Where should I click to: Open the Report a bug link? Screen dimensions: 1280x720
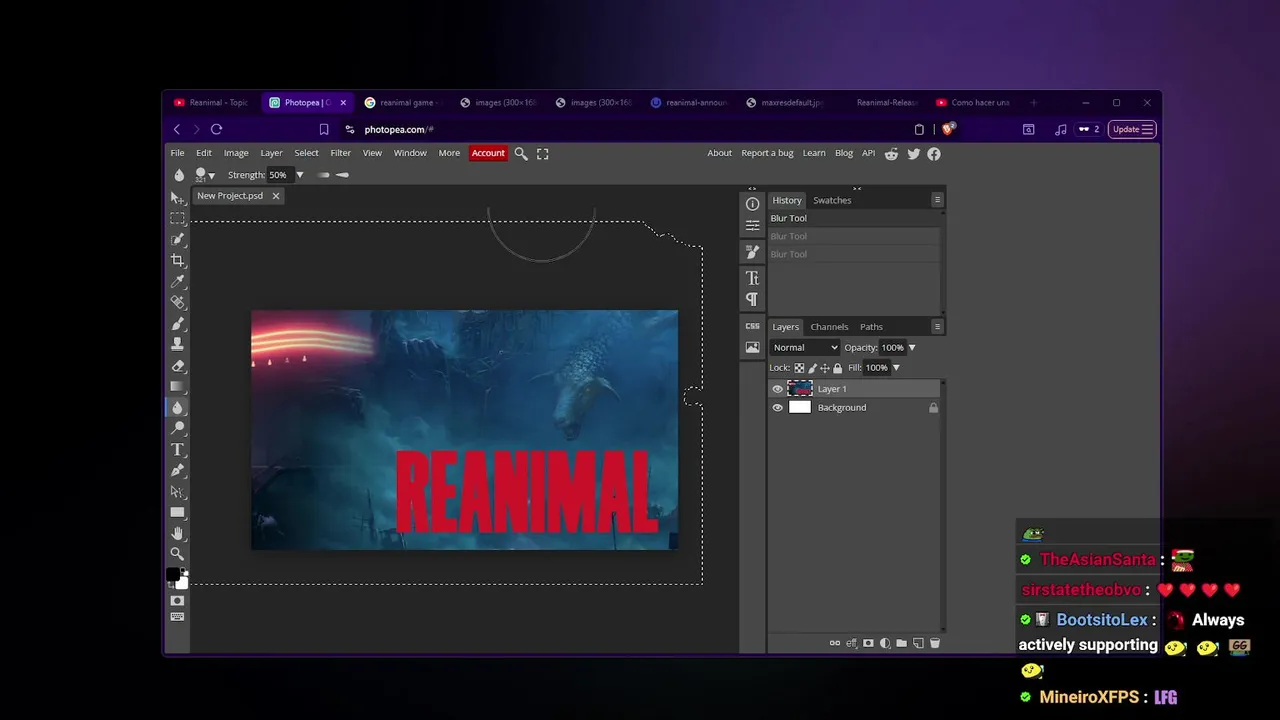[x=767, y=153]
